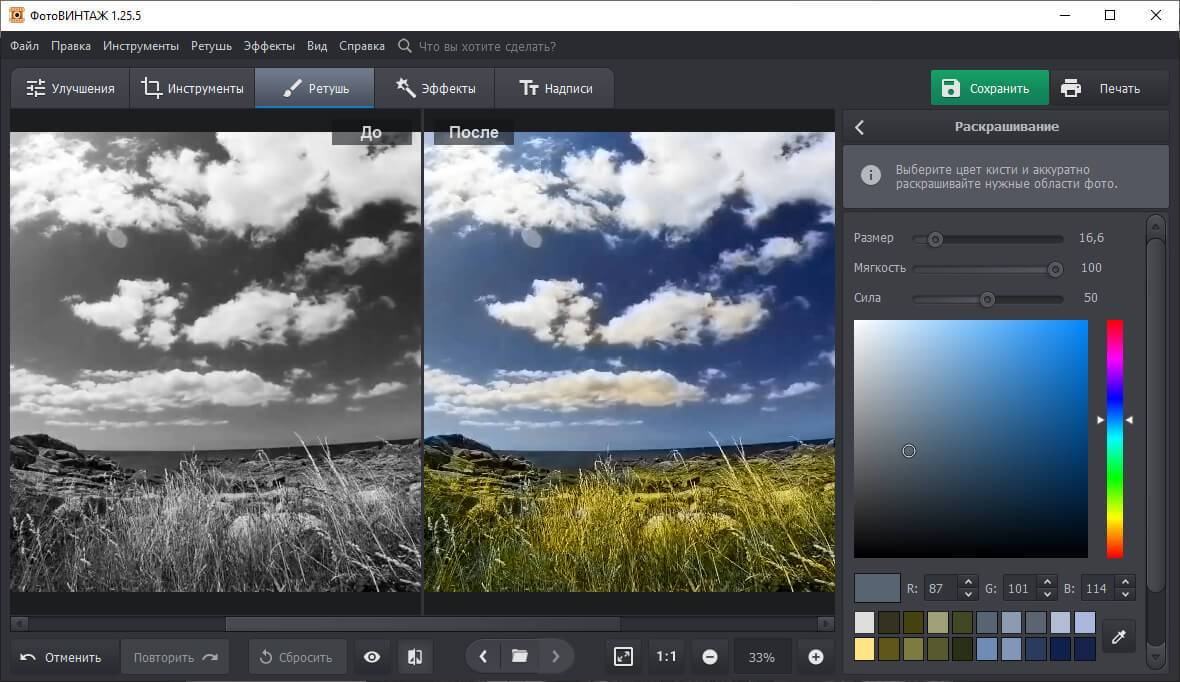Select the light yellow color swatch
The image size is (1180, 682).
coord(864,649)
